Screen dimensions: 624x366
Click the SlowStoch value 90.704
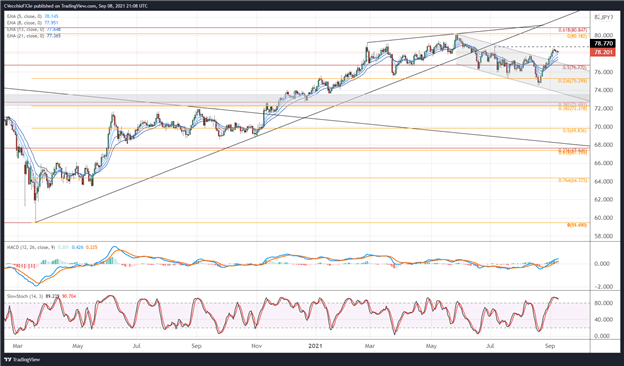point(69,296)
